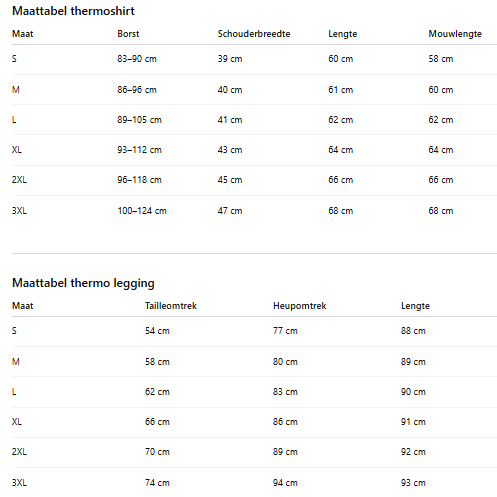Click the Maattabel thermo legging heading
The width and height of the screenshot is (497, 497).
click(x=83, y=283)
